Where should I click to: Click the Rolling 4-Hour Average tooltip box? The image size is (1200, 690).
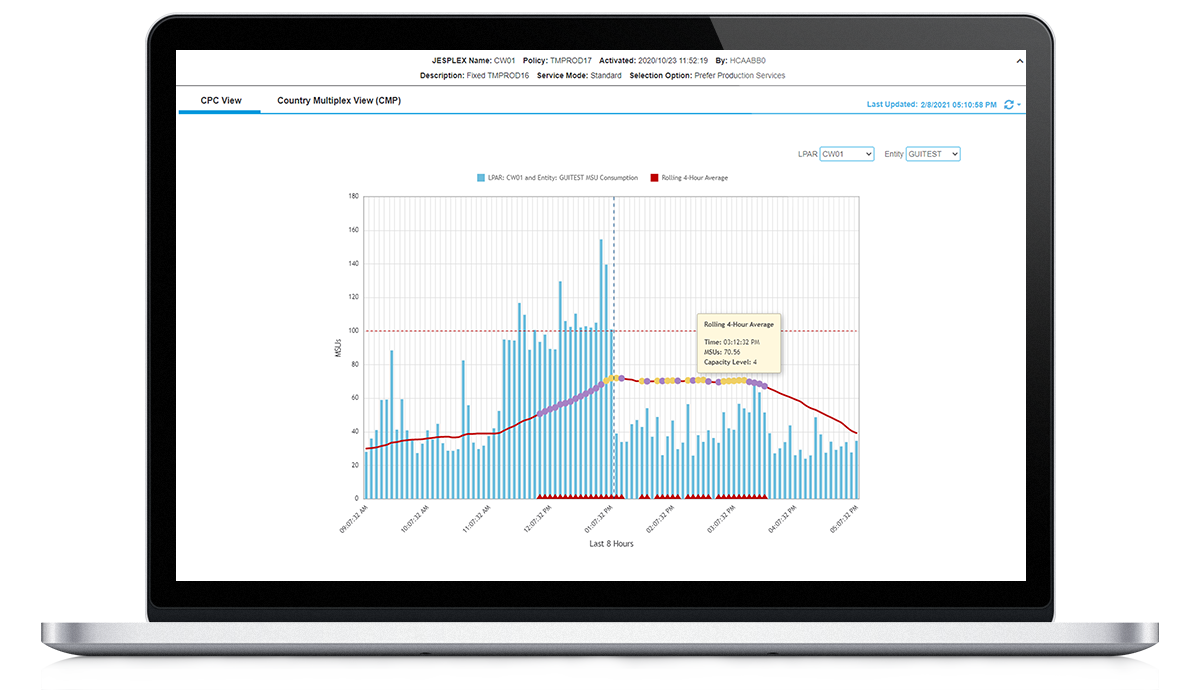point(740,342)
